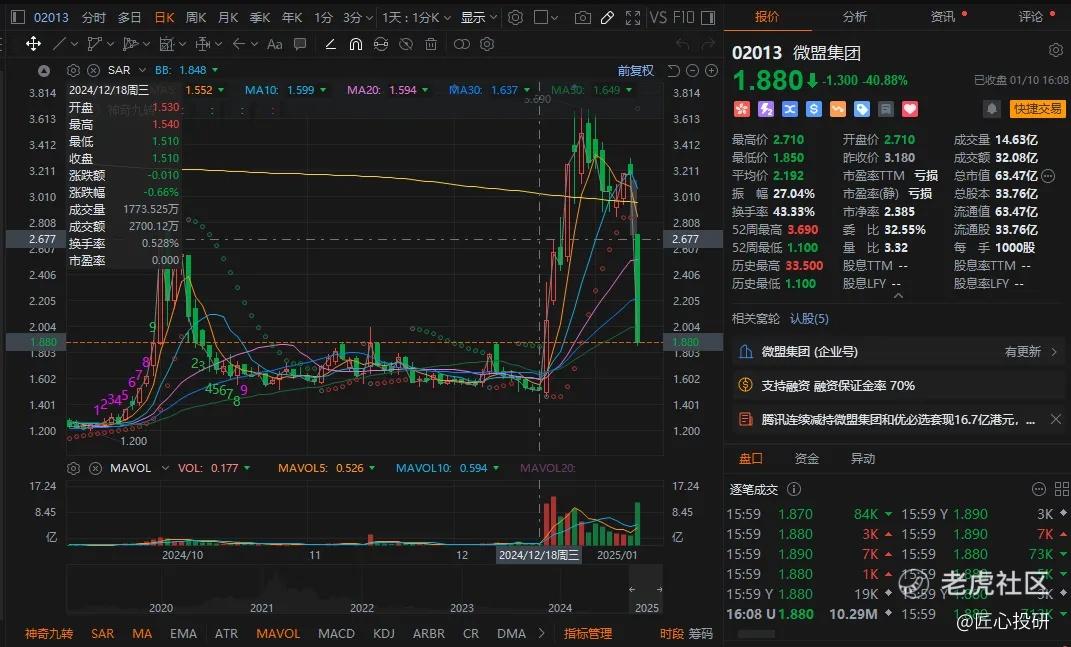Toggle 神奇九转 indicator on chart

click(x=49, y=634)
